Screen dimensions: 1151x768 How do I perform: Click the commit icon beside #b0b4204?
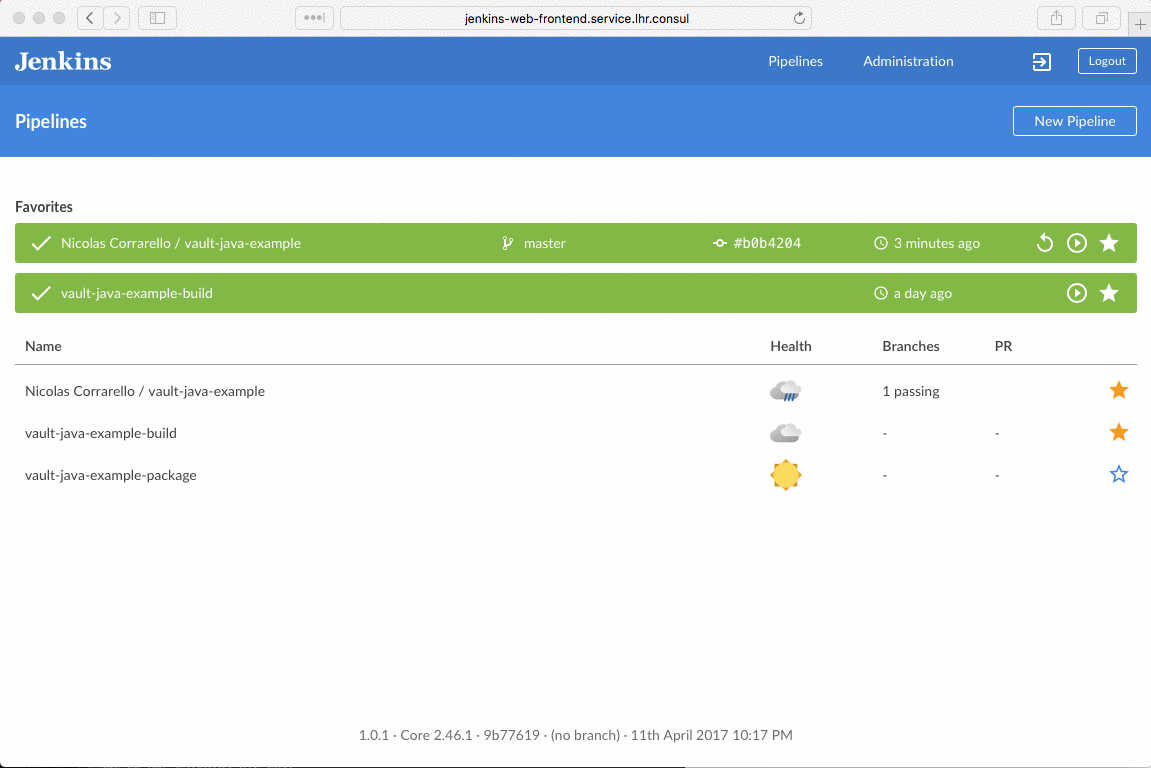tap(719, 243)
